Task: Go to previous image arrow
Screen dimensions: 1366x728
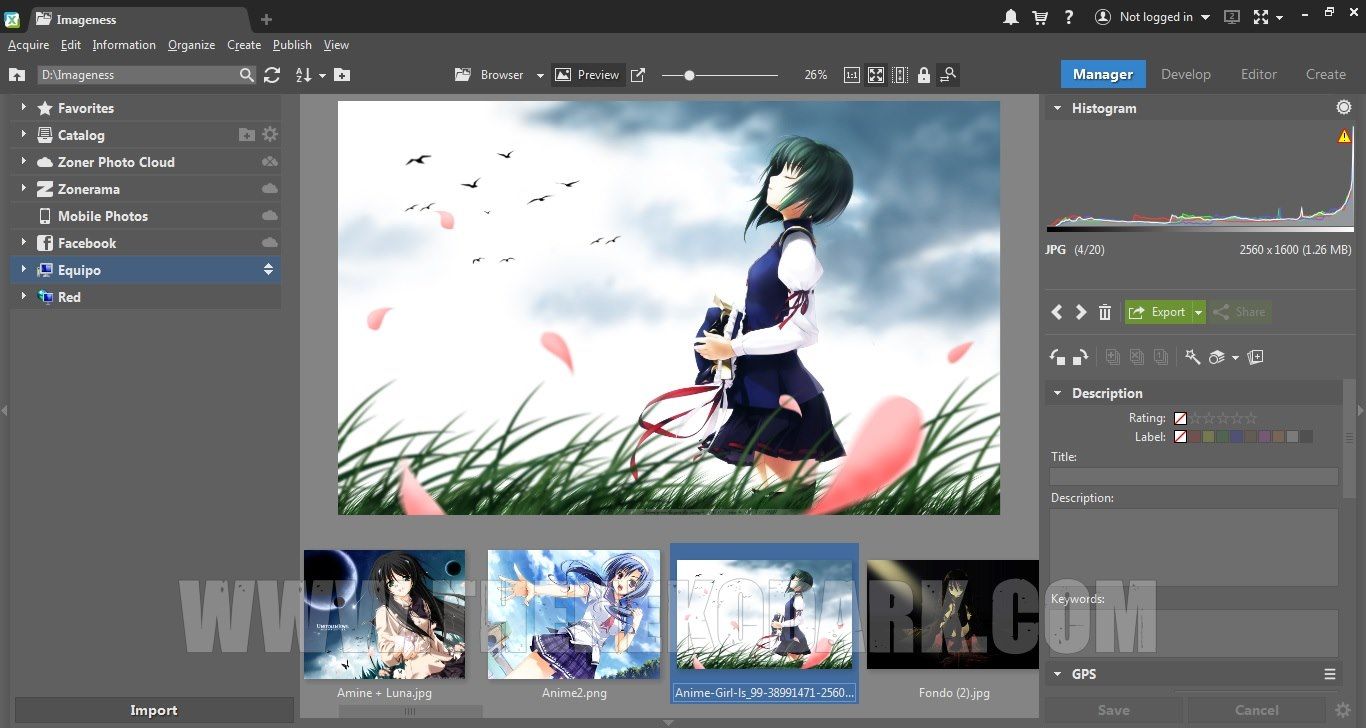Action: (x=1057, y=312)
